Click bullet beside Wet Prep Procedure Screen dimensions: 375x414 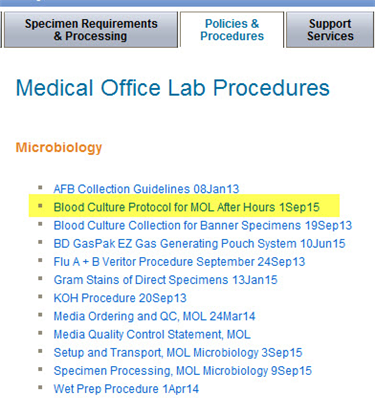[x=40, y=387]
